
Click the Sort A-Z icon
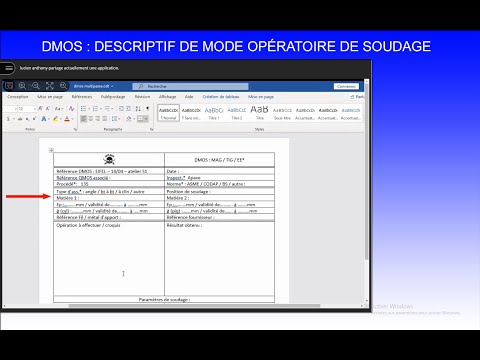pyautogui.click(x=138, y=108)
